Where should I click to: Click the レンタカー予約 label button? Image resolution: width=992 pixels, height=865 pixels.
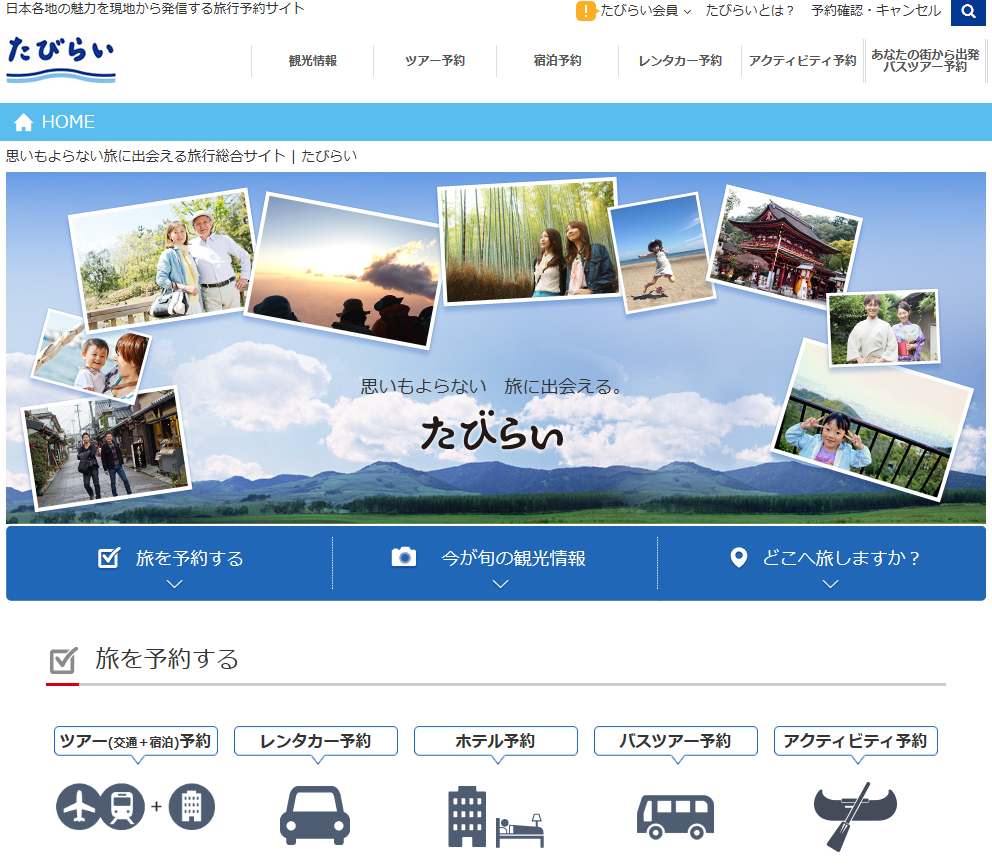(316, 741)
